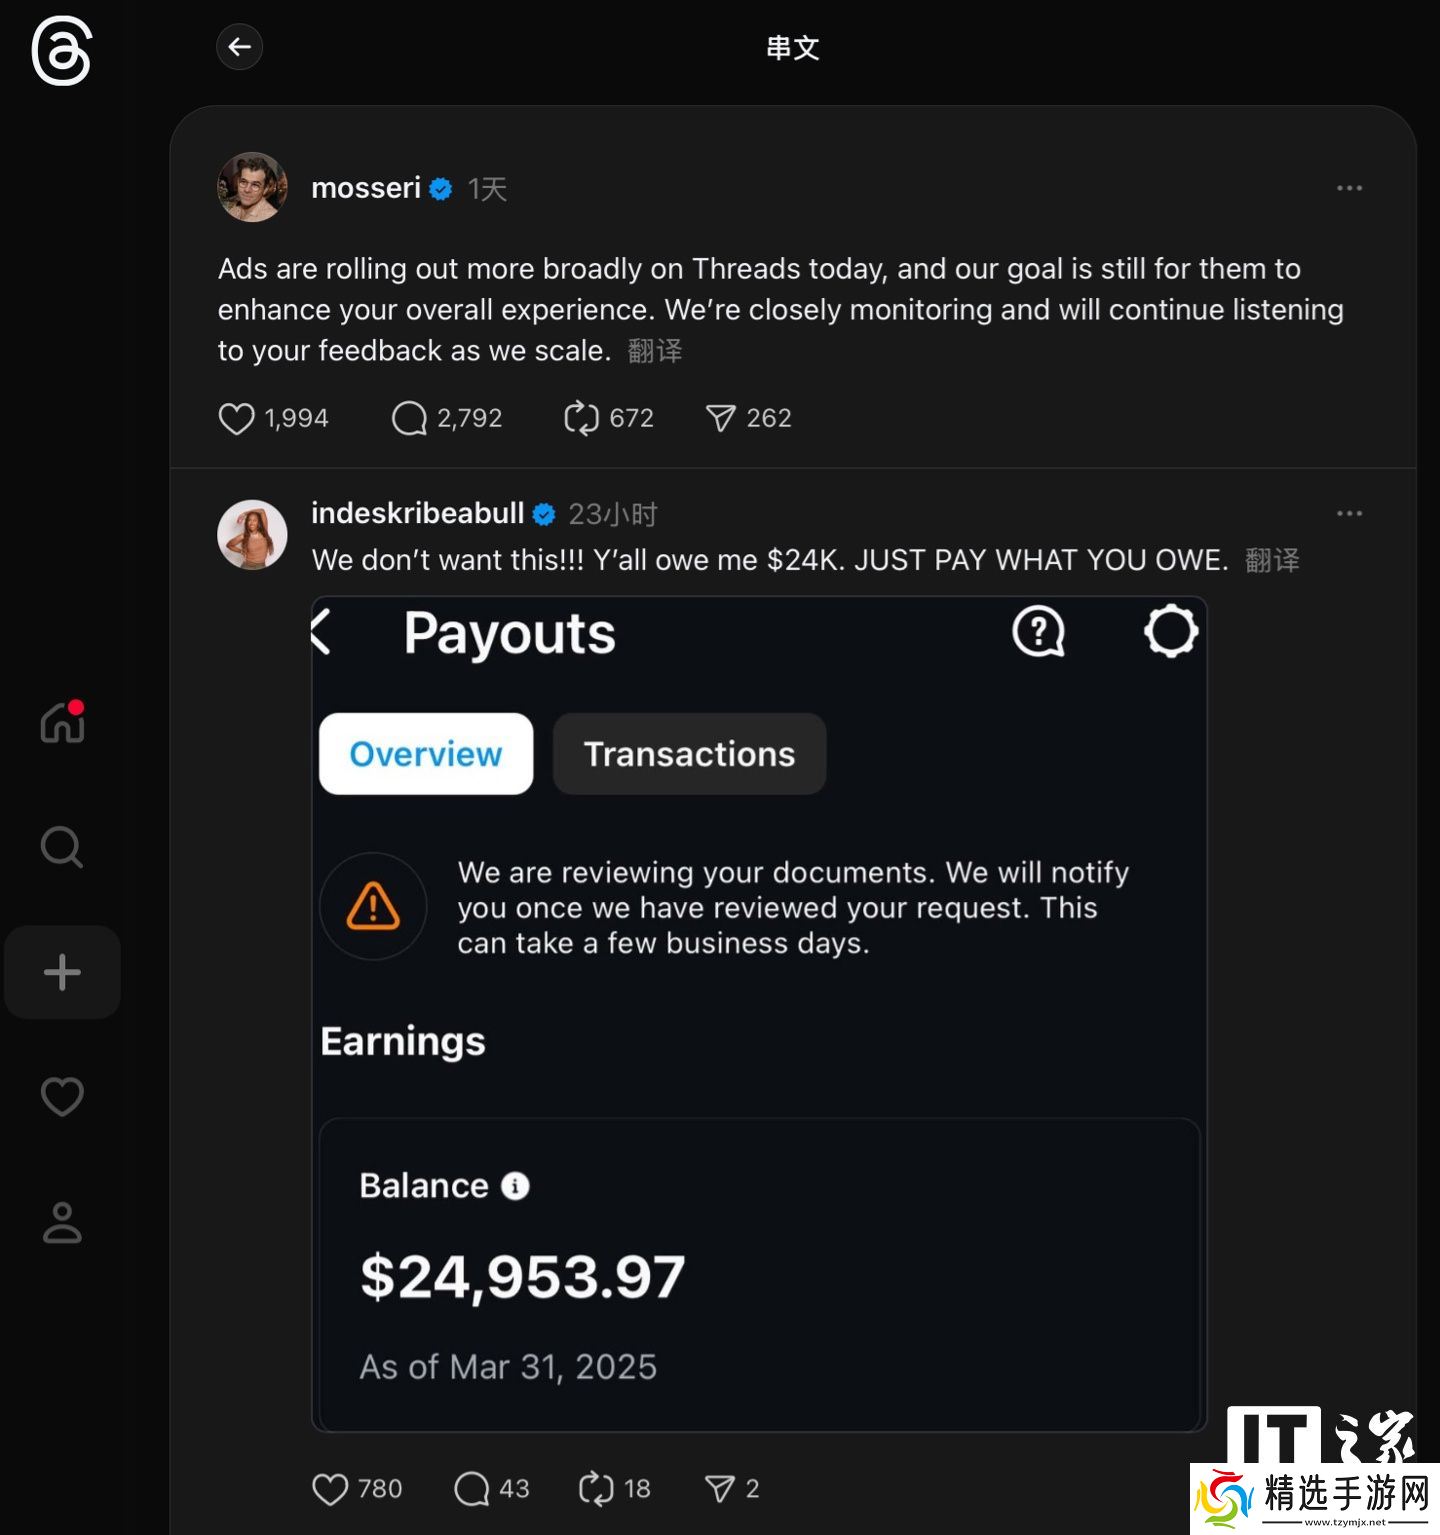The width and height of the screenshot is (1440, 1535).
Task: Open more options on mosseri's post
Action: [x=1349, y=188]
